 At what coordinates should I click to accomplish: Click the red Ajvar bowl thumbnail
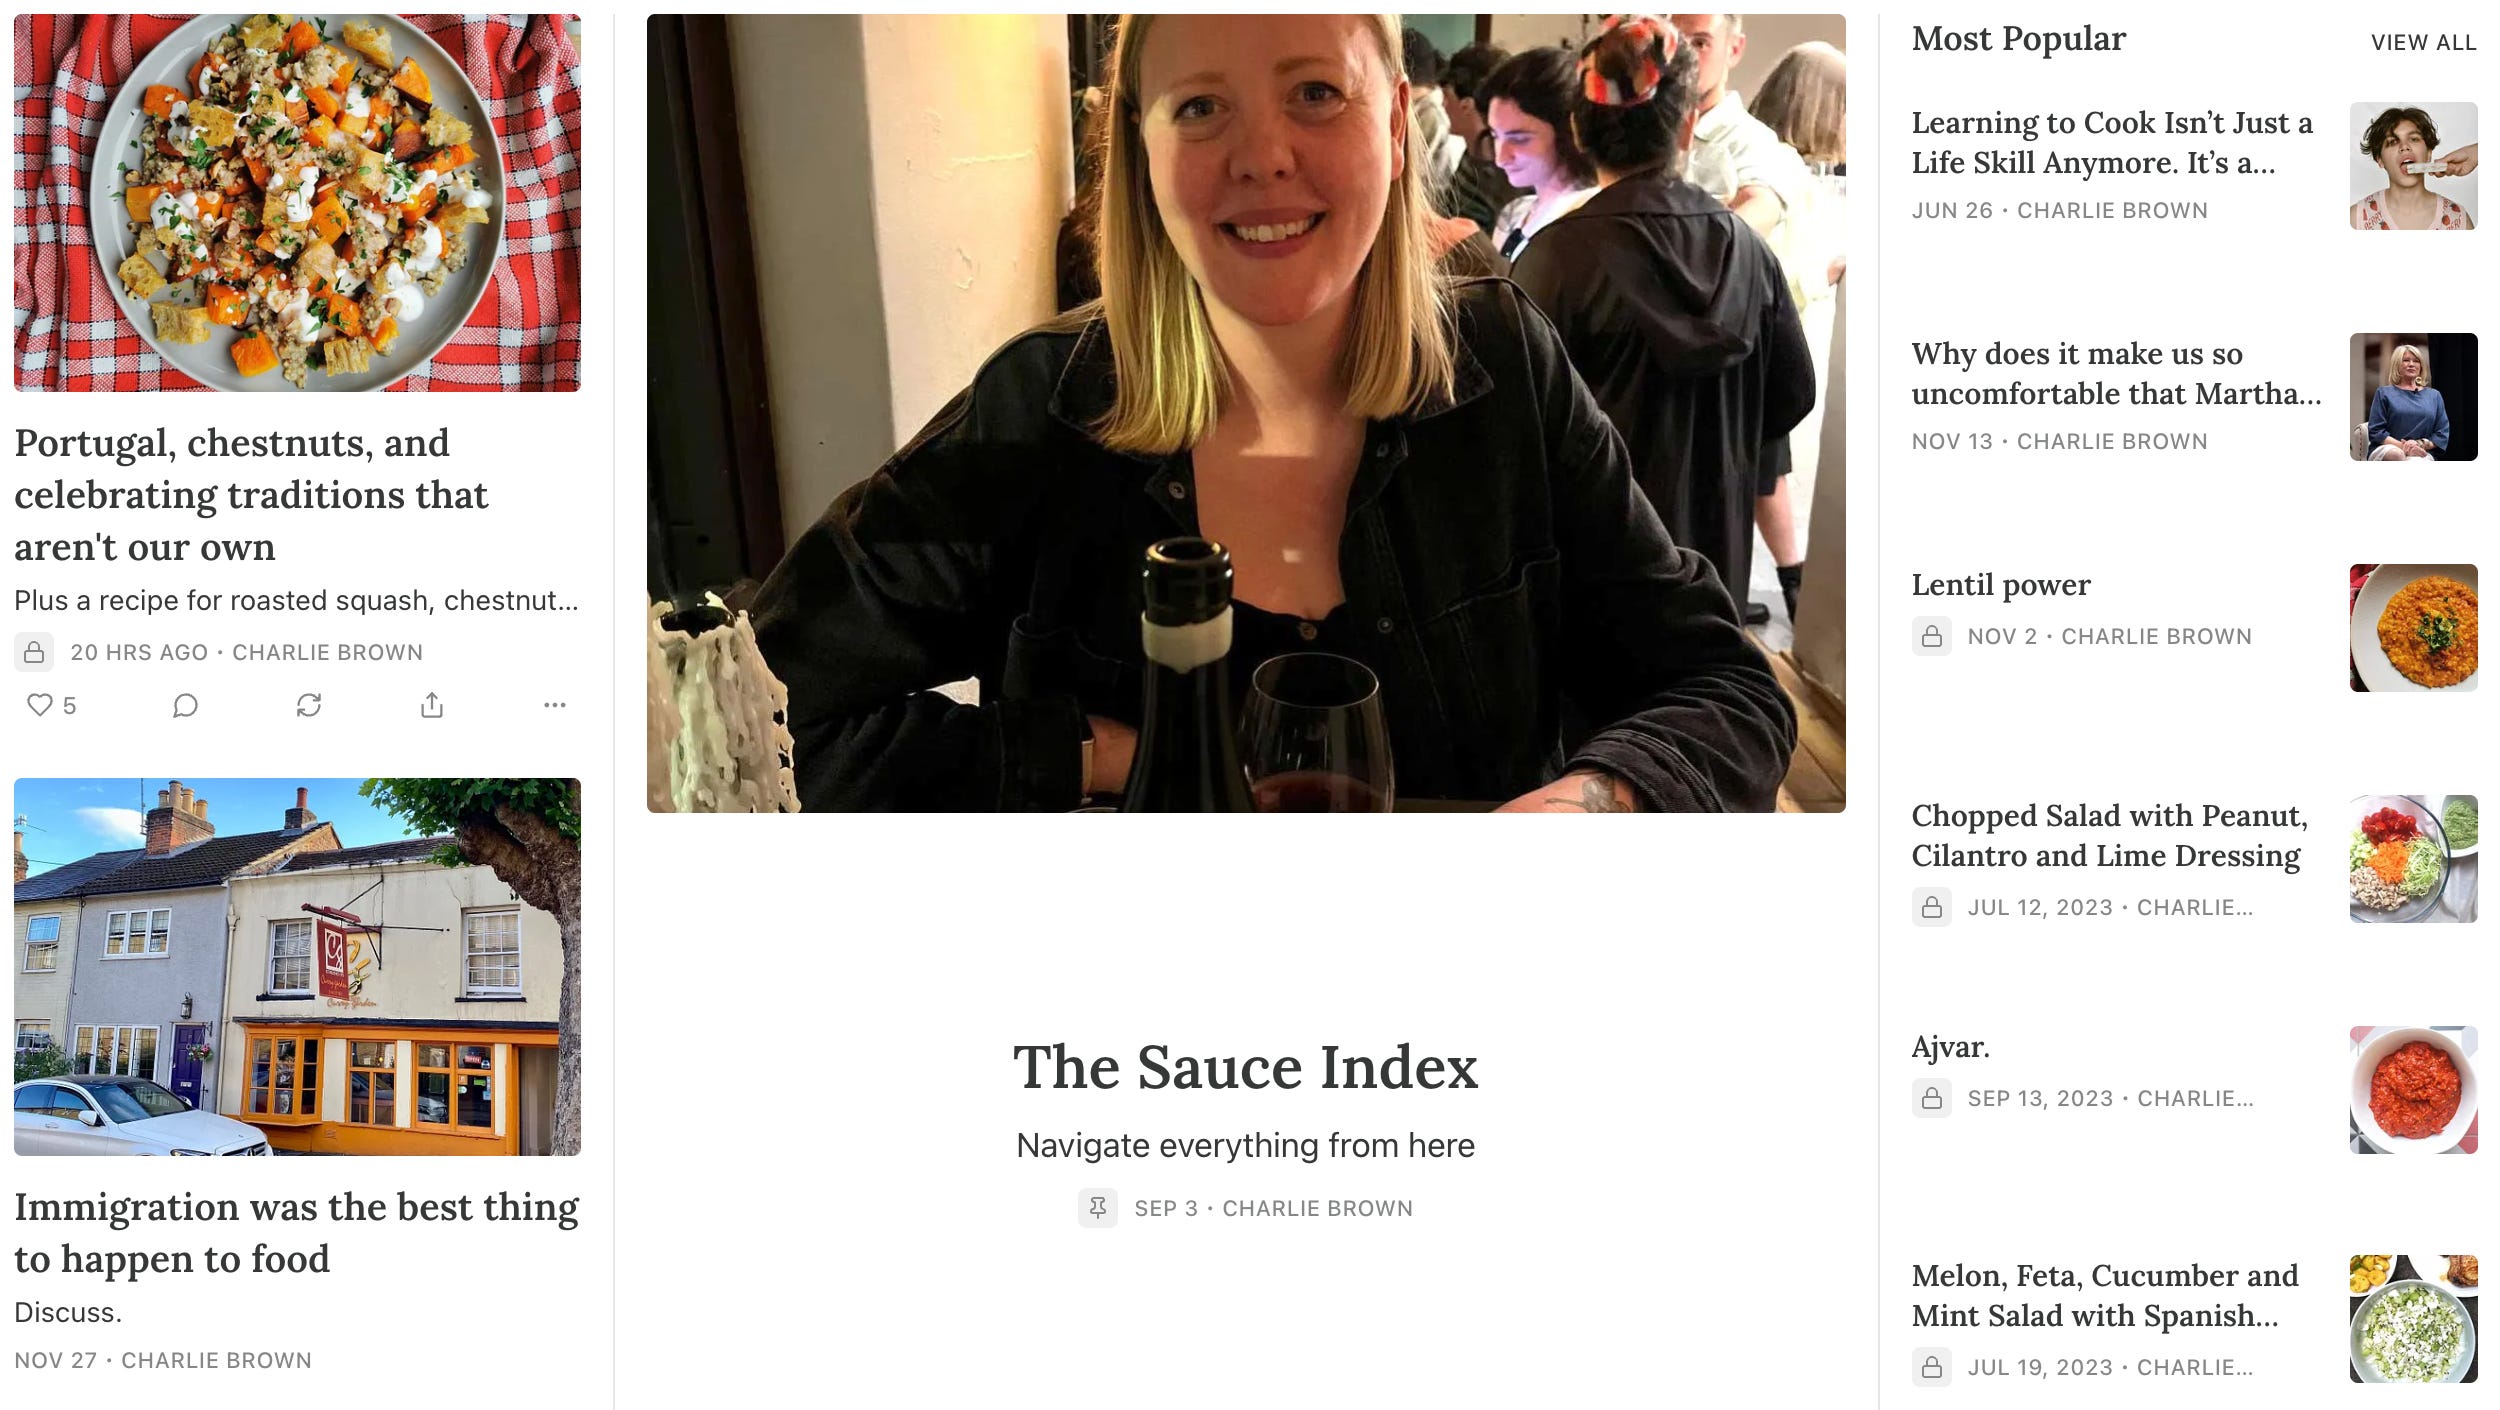[2414, 1090]
